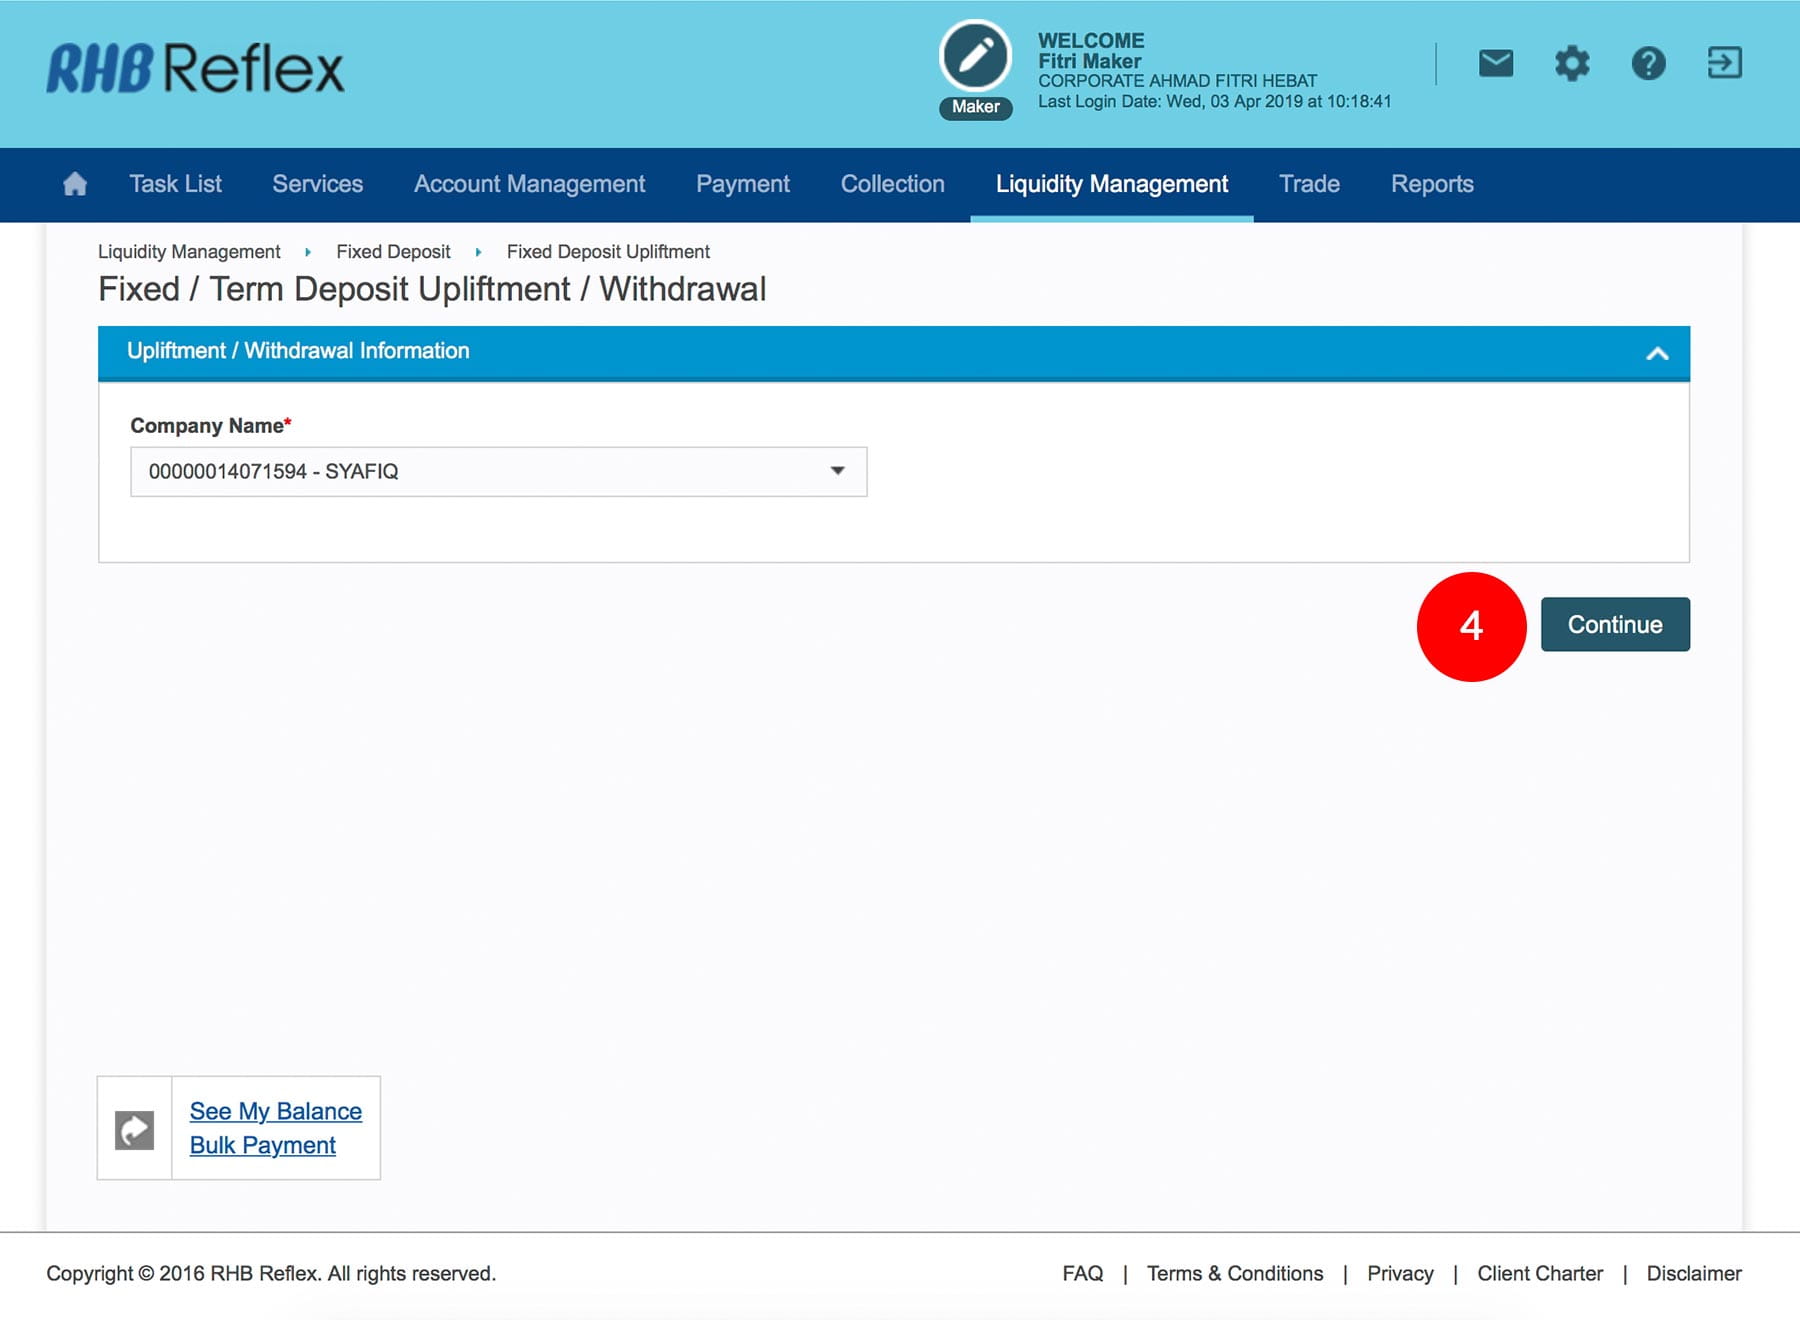
Task: Open the Payment menu
Action: tap(742, 184)
